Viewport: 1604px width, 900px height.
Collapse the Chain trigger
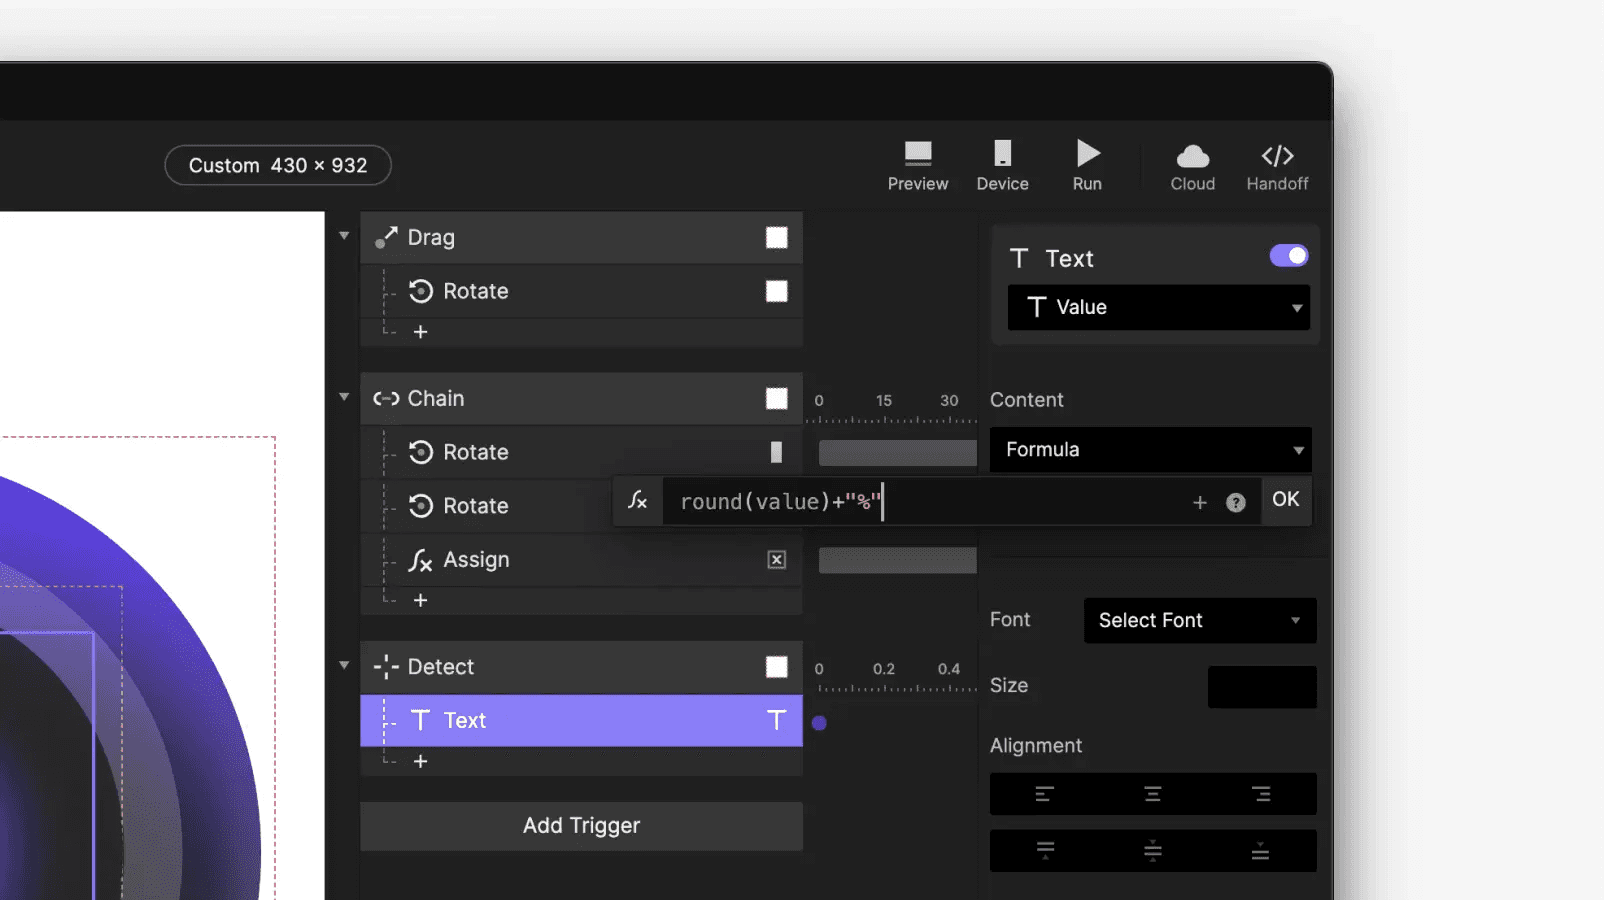344,397
